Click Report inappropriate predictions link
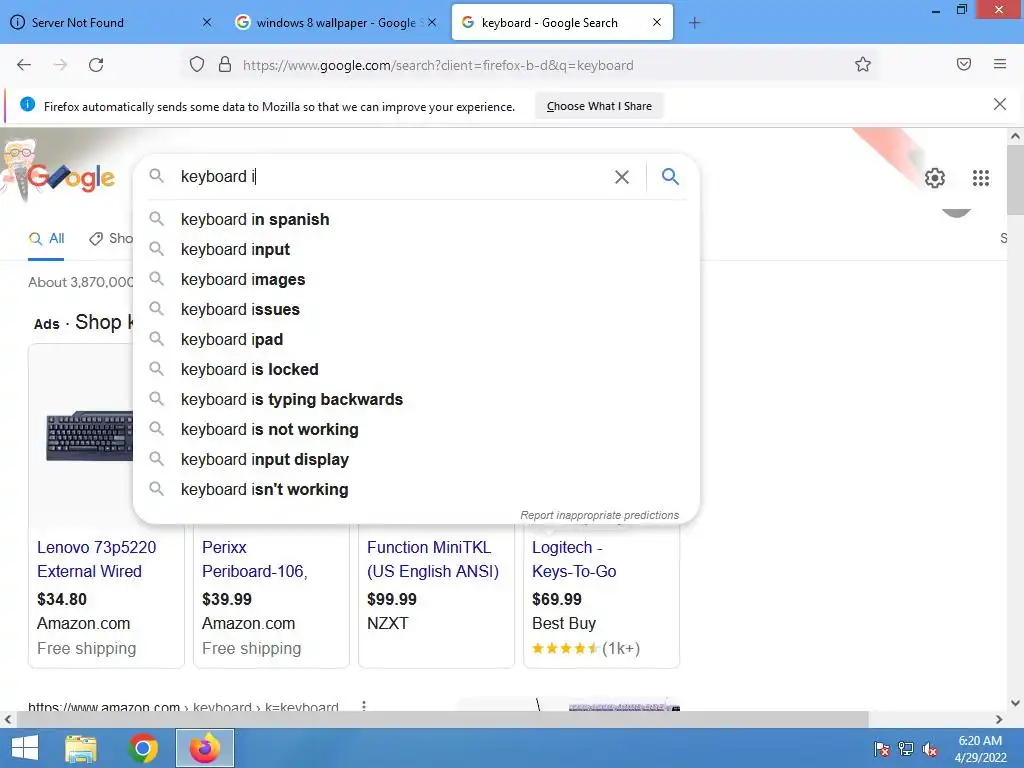This screenshot has width=1024, height=768. point(600,515)
